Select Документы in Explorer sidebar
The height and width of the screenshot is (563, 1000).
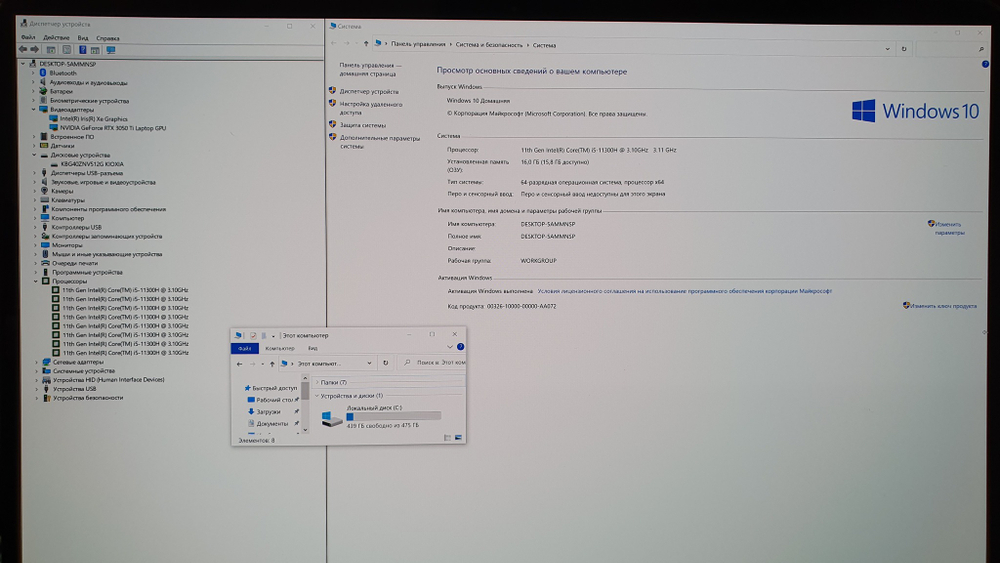tap(272, 423)
